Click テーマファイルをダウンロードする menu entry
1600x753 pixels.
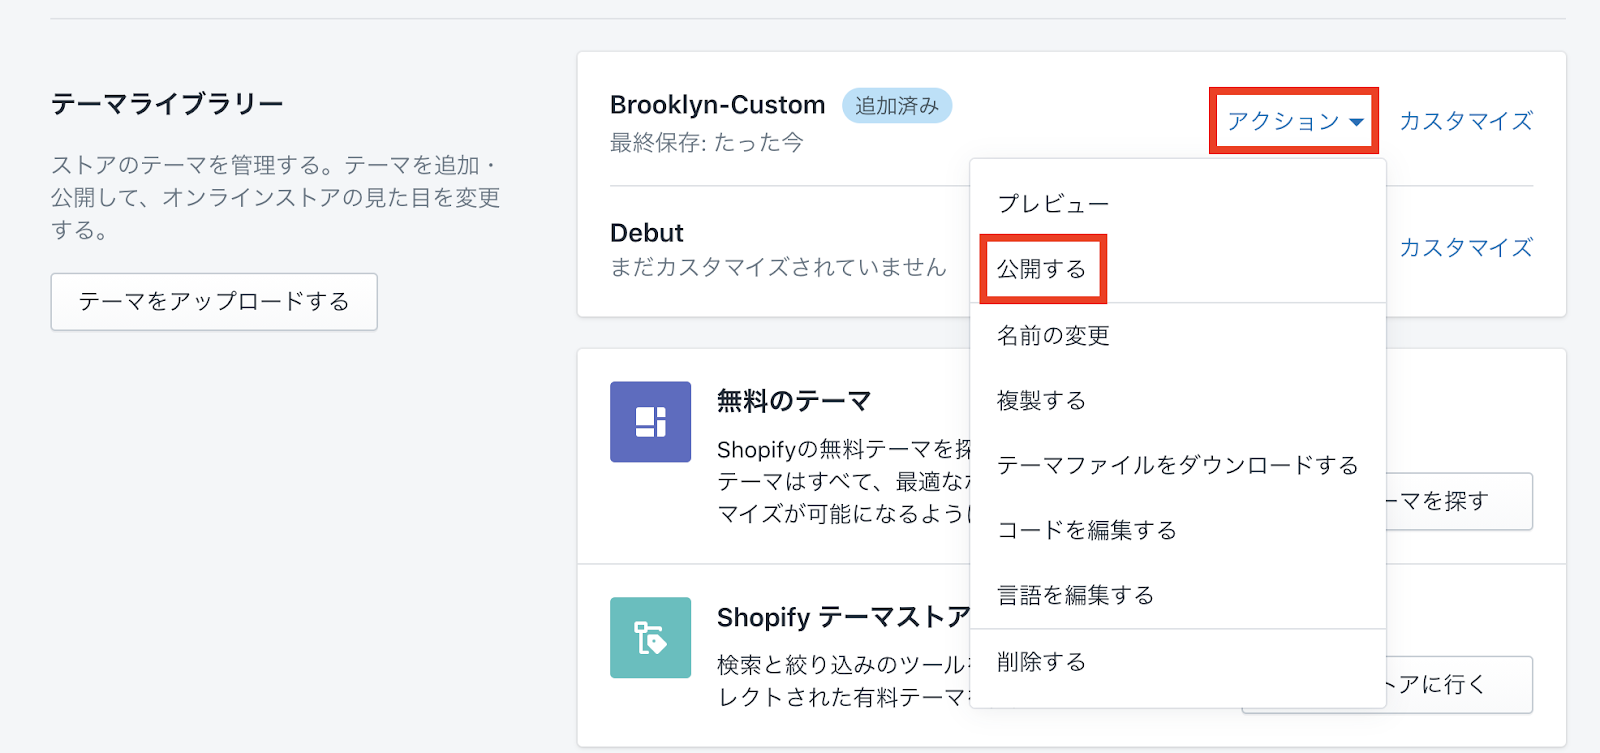pos(1177,466)
